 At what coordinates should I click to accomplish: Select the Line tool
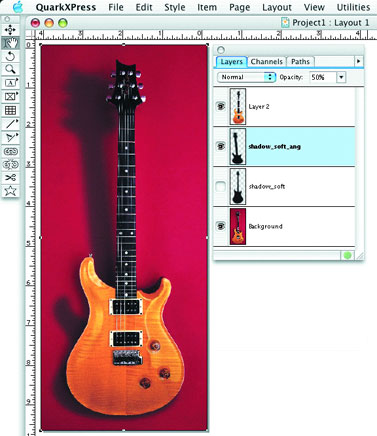point(10,124)
